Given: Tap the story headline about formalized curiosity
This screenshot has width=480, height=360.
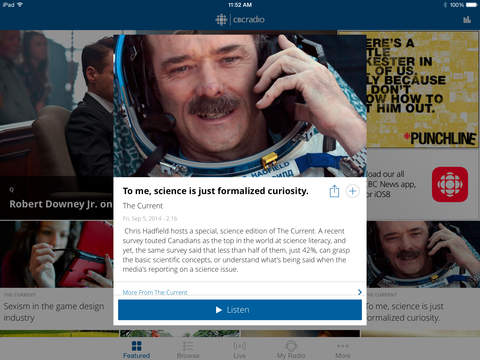Looking at the screenshot, I should pos(215,191).
